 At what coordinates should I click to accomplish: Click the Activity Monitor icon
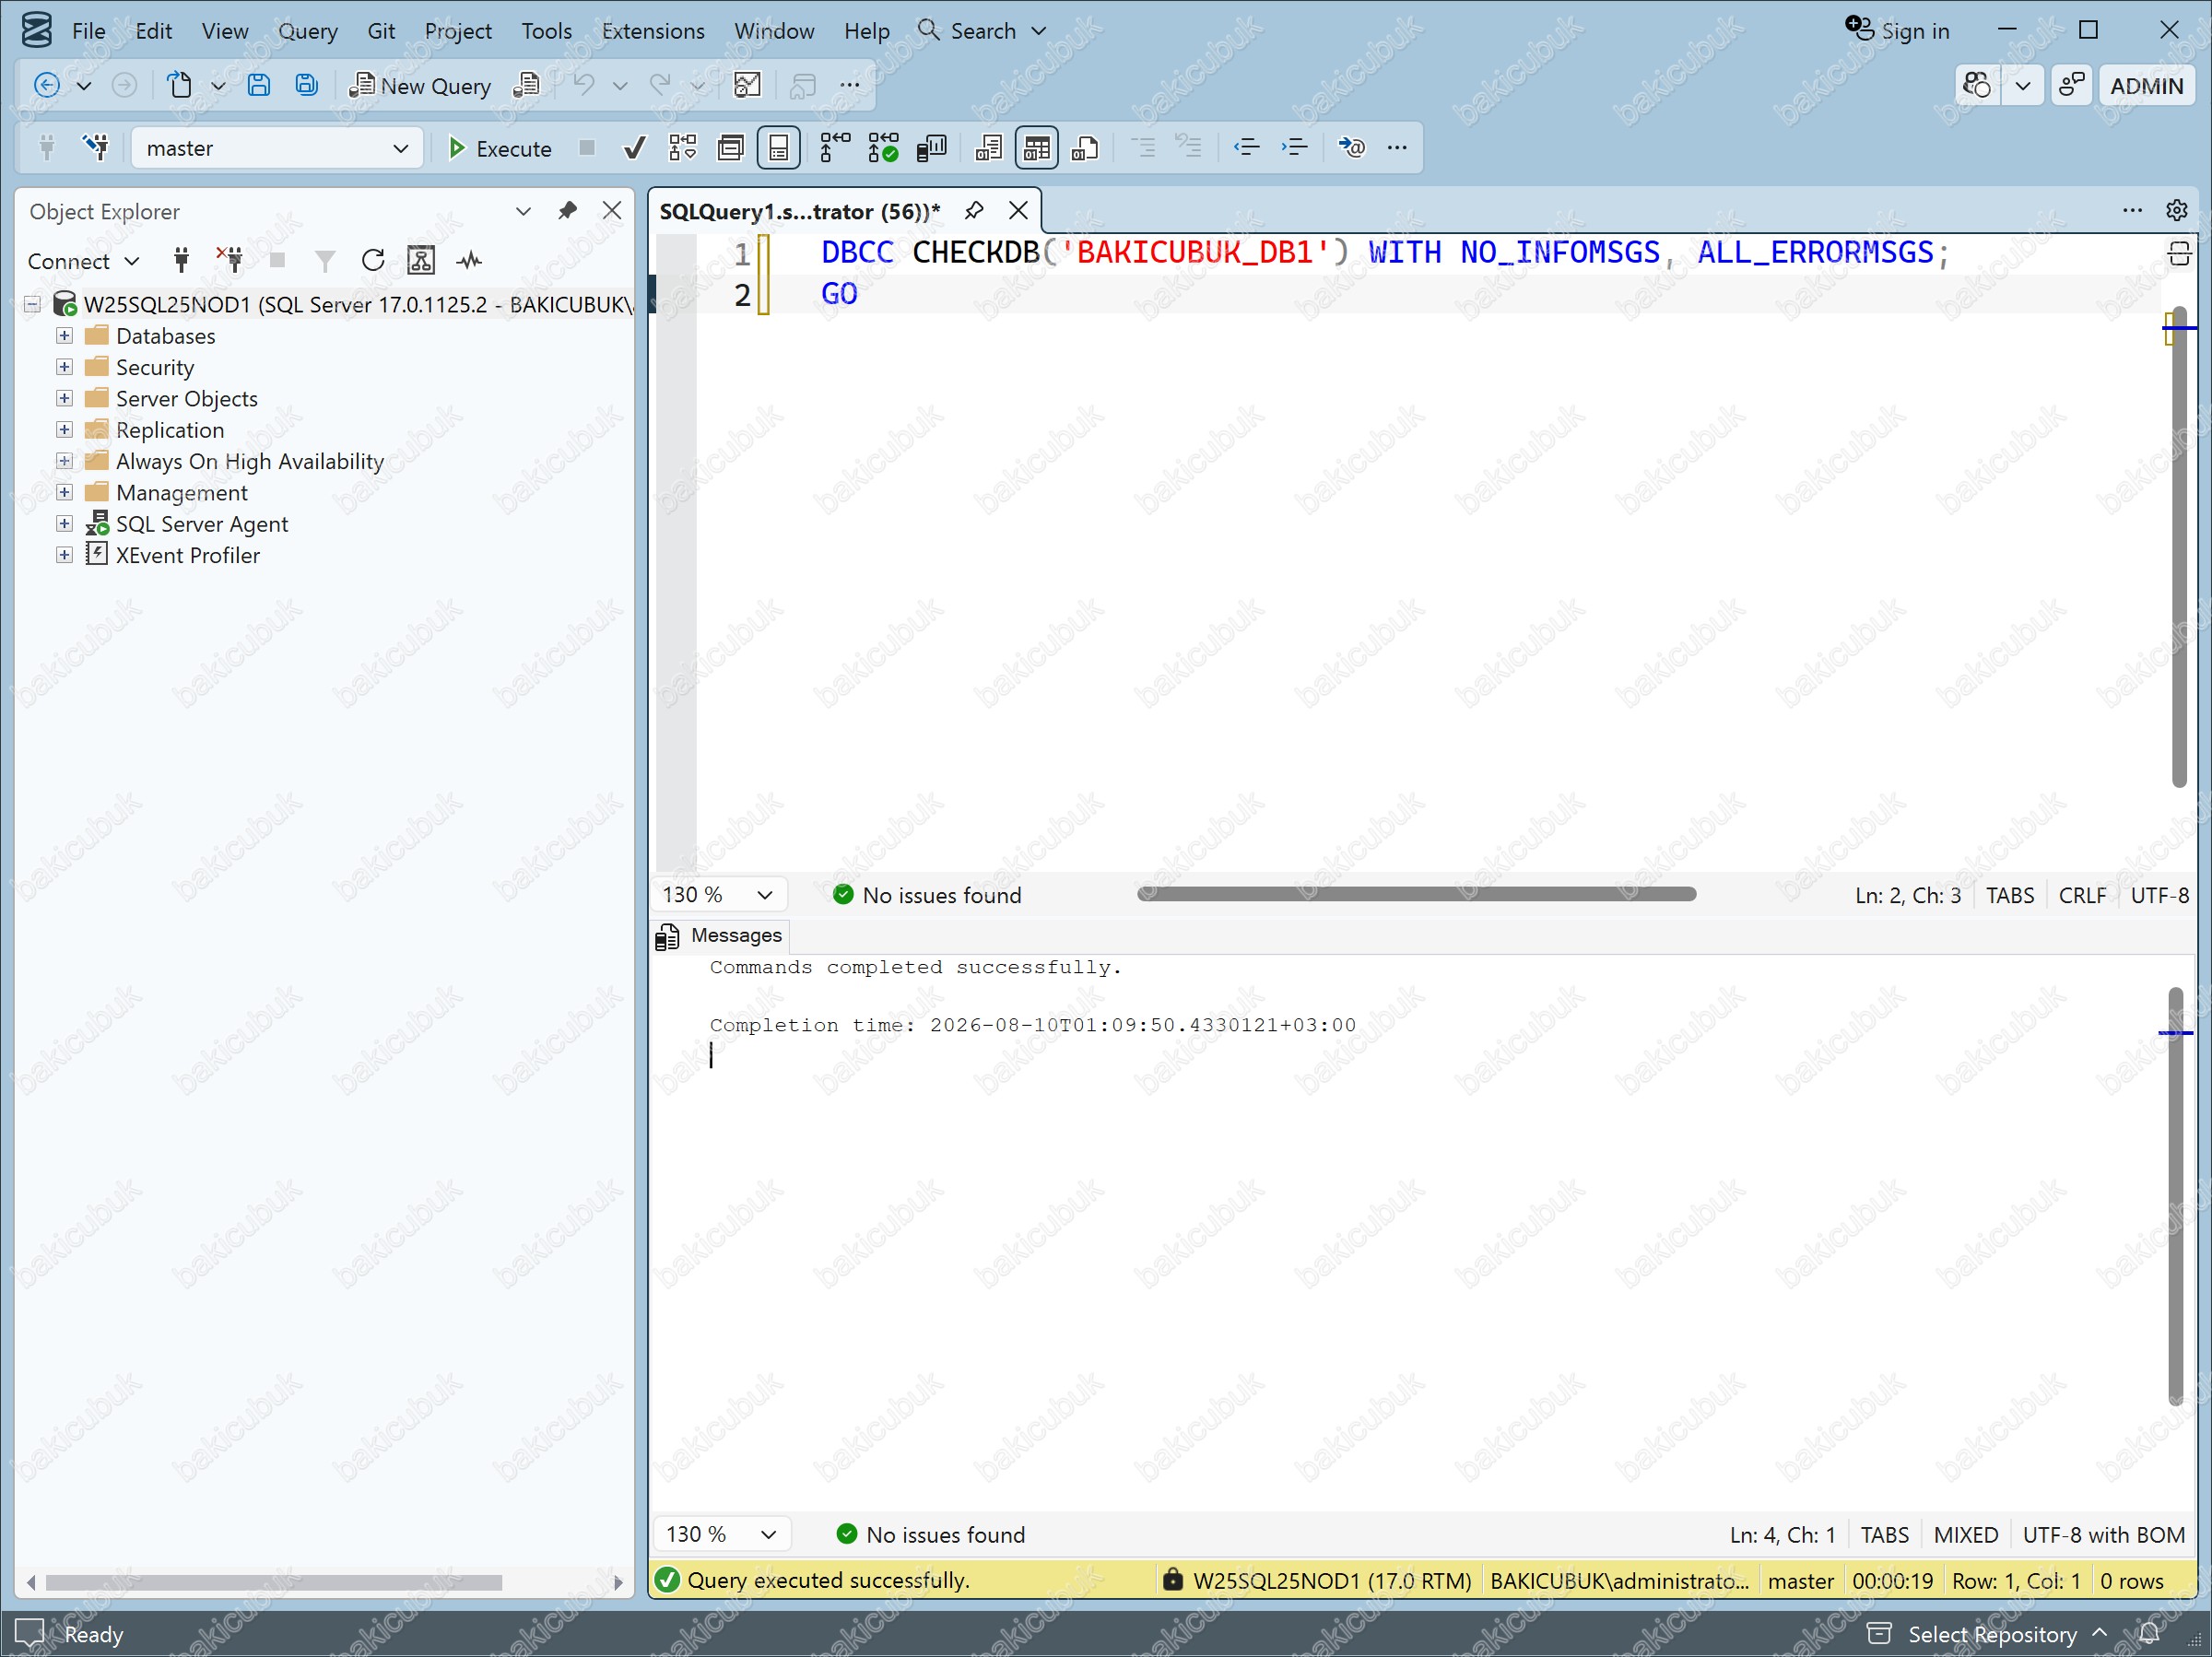469,261
